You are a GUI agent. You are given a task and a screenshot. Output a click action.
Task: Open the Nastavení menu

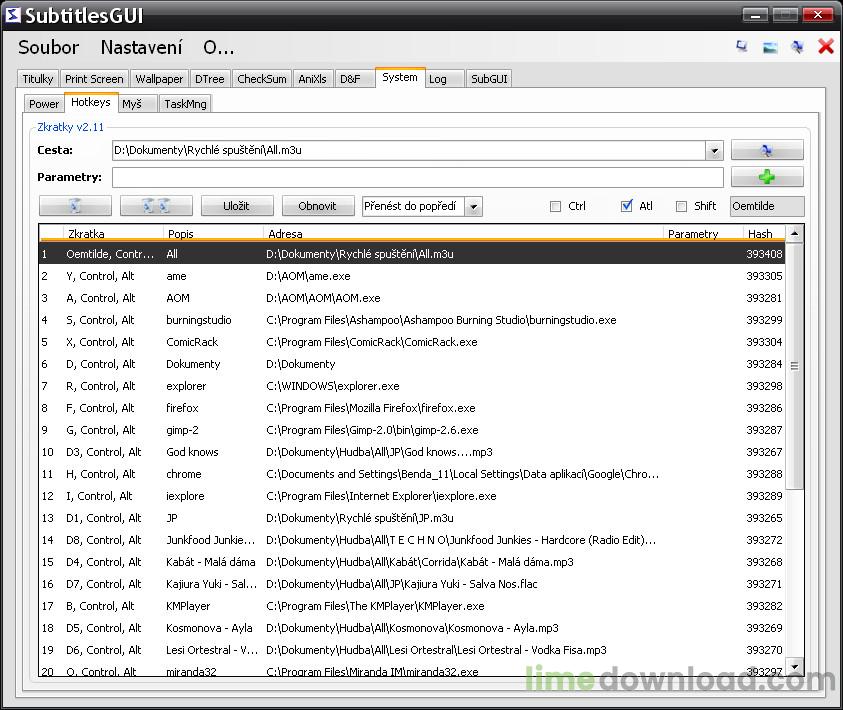141,47
